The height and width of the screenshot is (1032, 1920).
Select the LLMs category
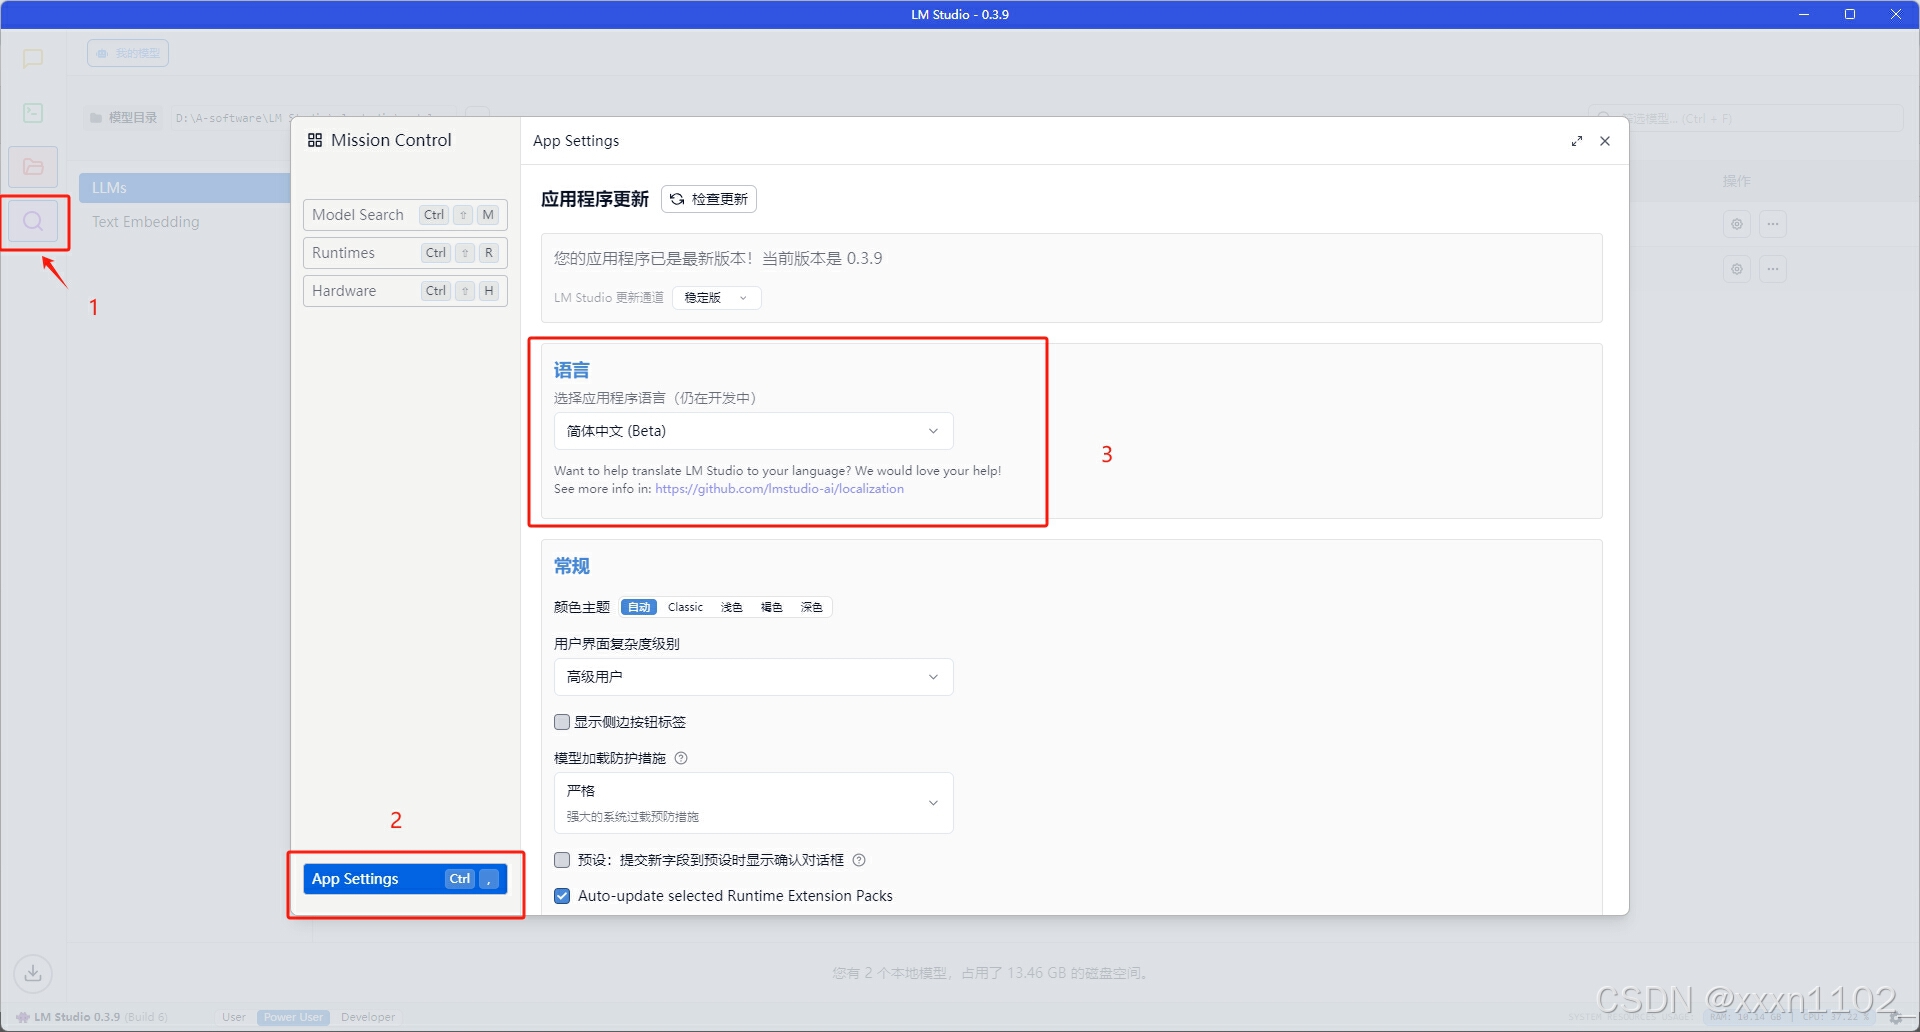185,188
